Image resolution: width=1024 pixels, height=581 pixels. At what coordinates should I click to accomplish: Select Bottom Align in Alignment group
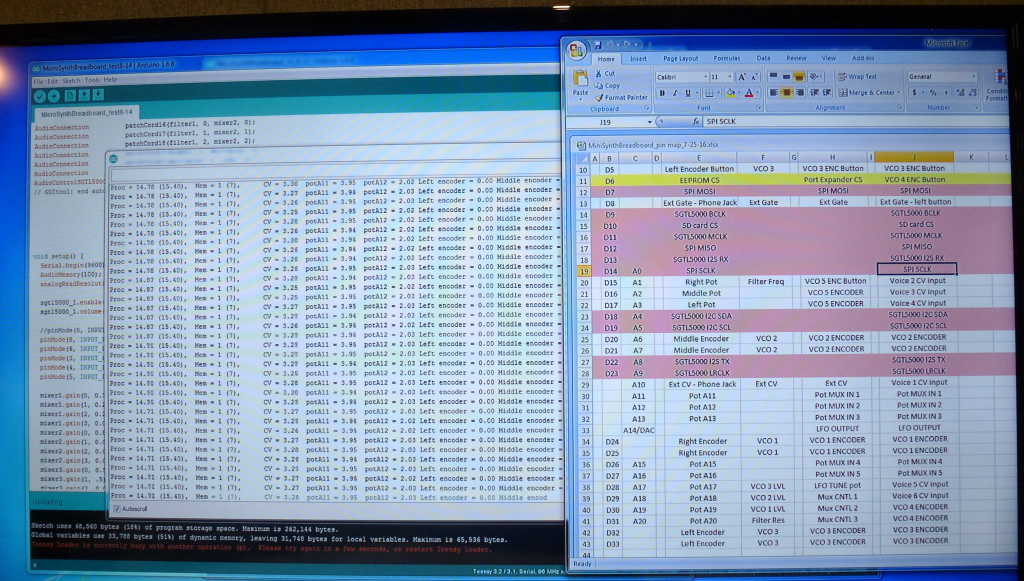799,76
